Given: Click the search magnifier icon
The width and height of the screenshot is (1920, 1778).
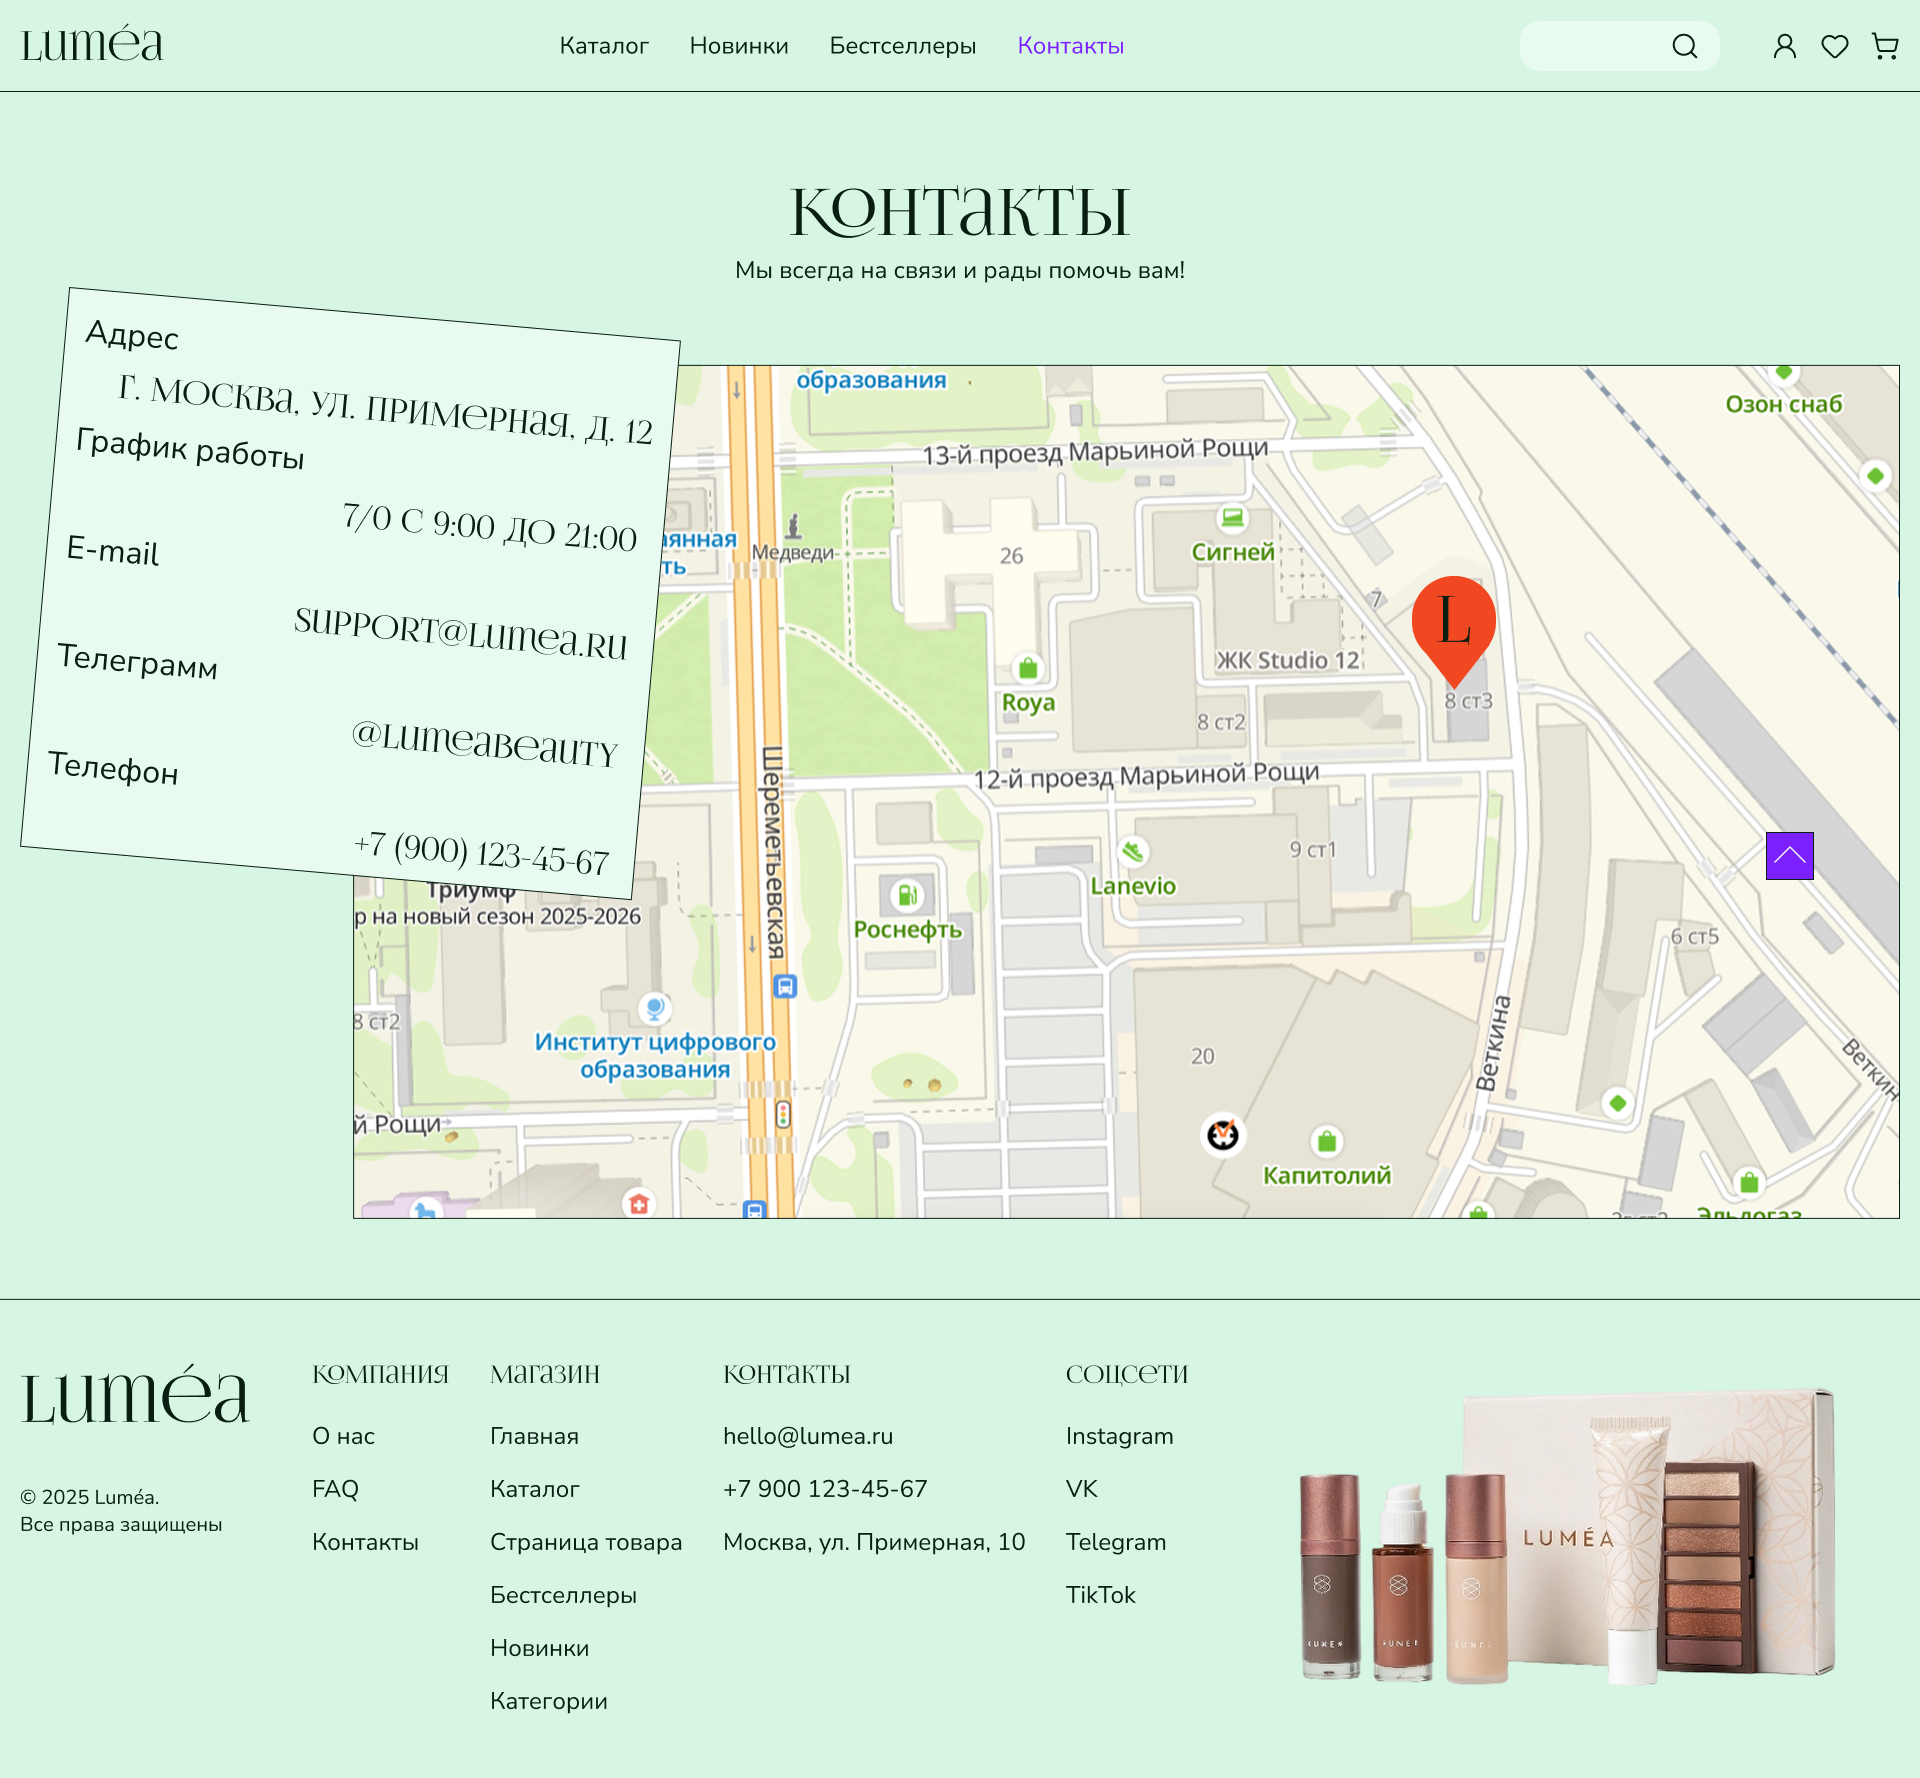Looking at the screenshot, I should [x=1684, y=46].
